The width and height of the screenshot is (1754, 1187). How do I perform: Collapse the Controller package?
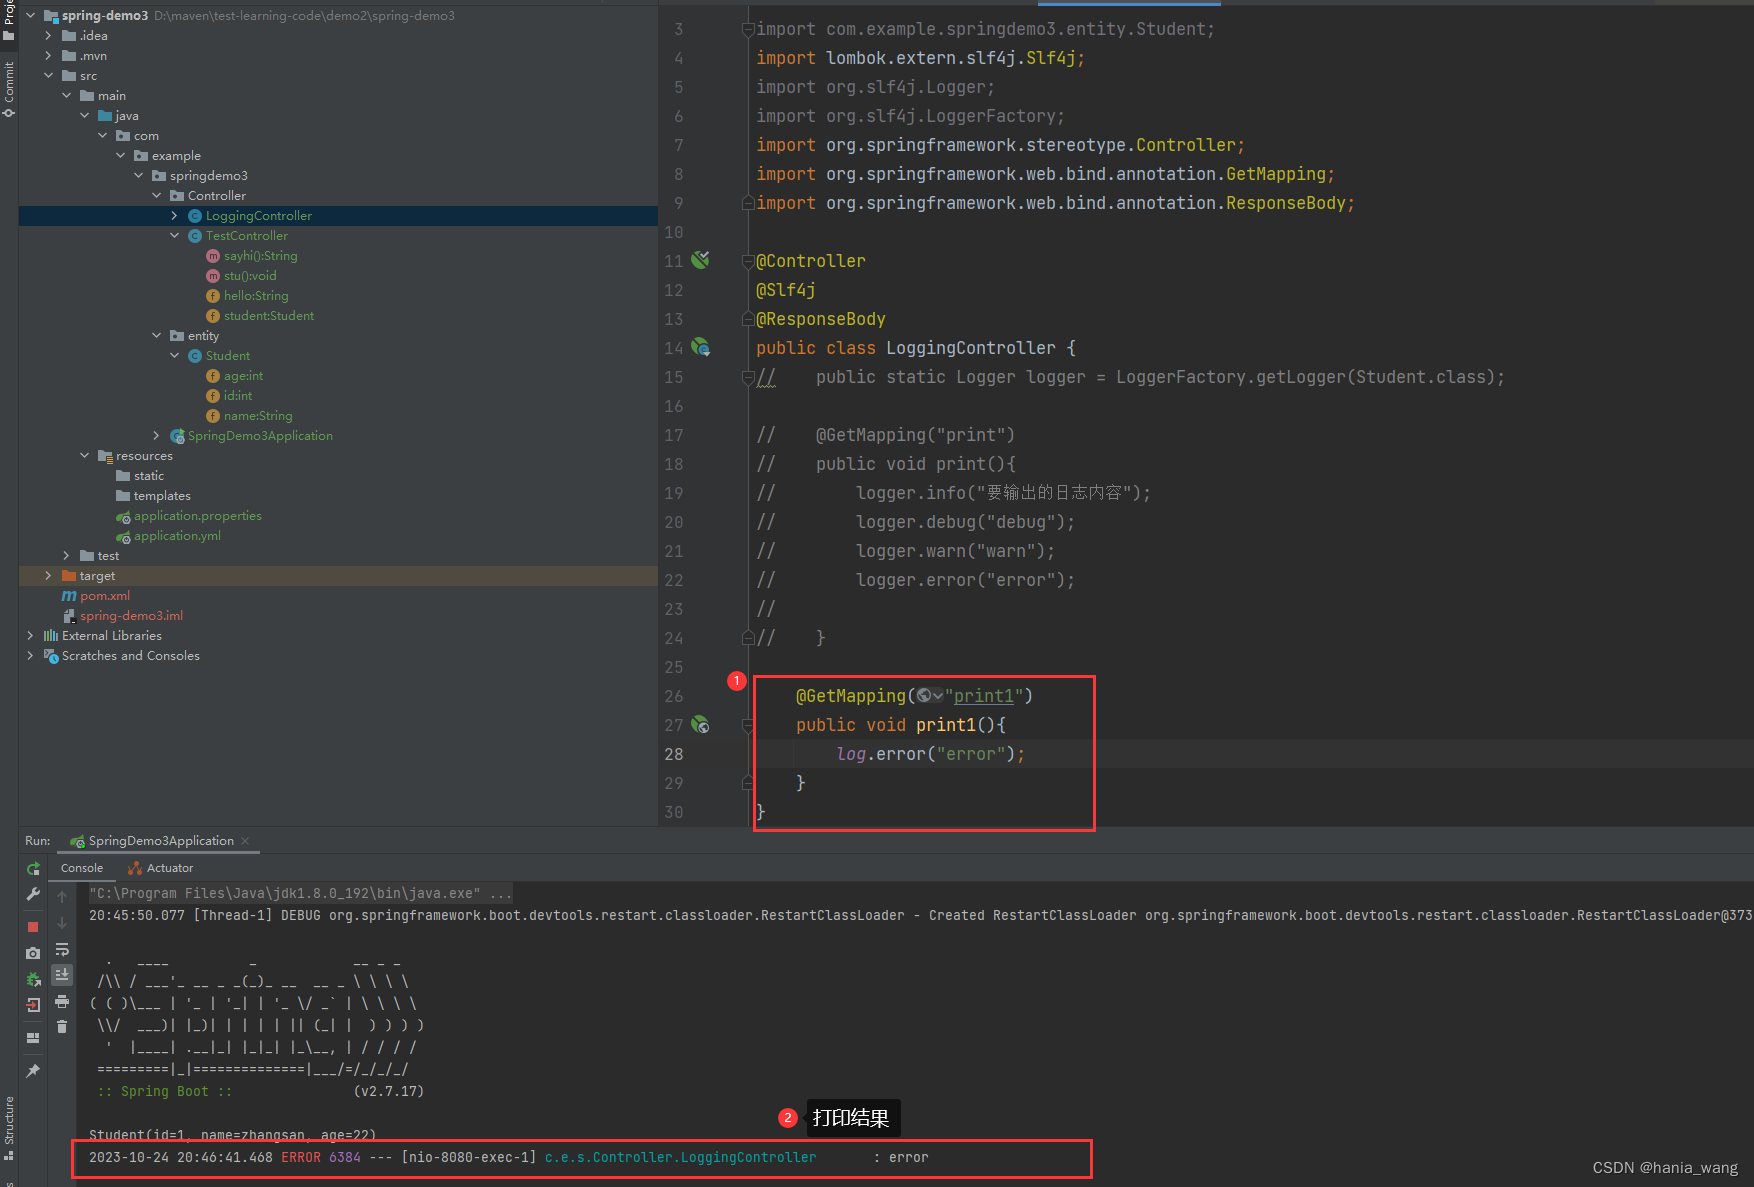tap(156, 196)
